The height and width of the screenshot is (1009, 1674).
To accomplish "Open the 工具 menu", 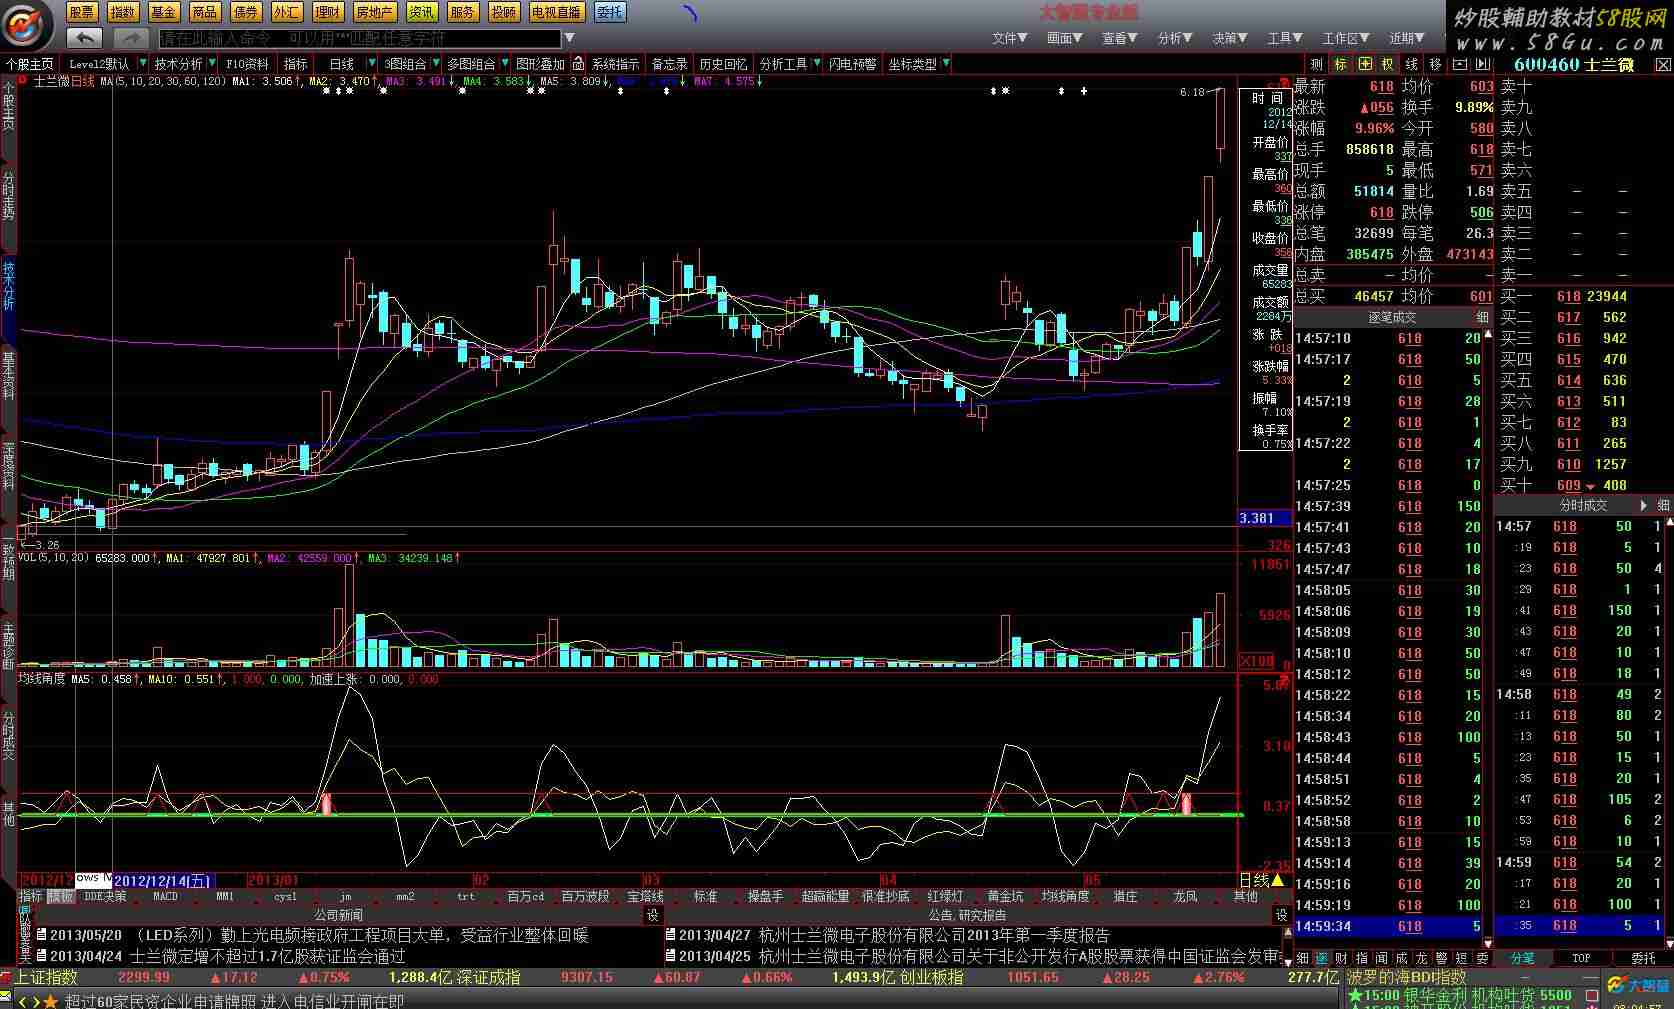I will coord(1284,38).
